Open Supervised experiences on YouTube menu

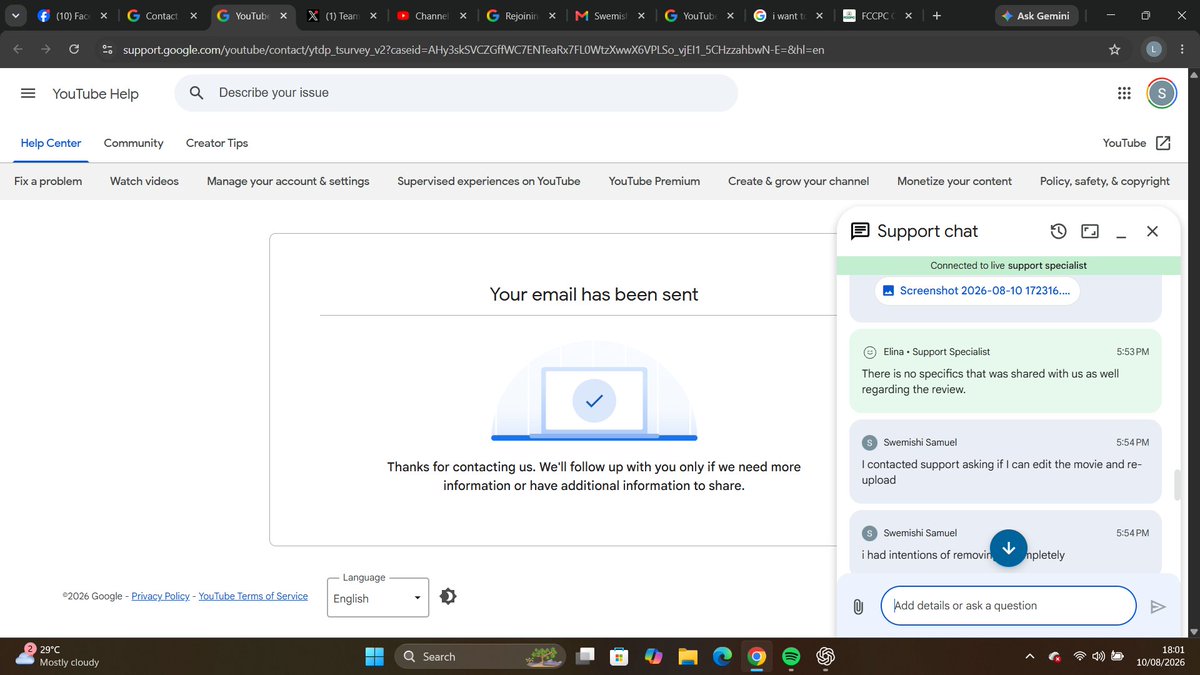point(489,181)
